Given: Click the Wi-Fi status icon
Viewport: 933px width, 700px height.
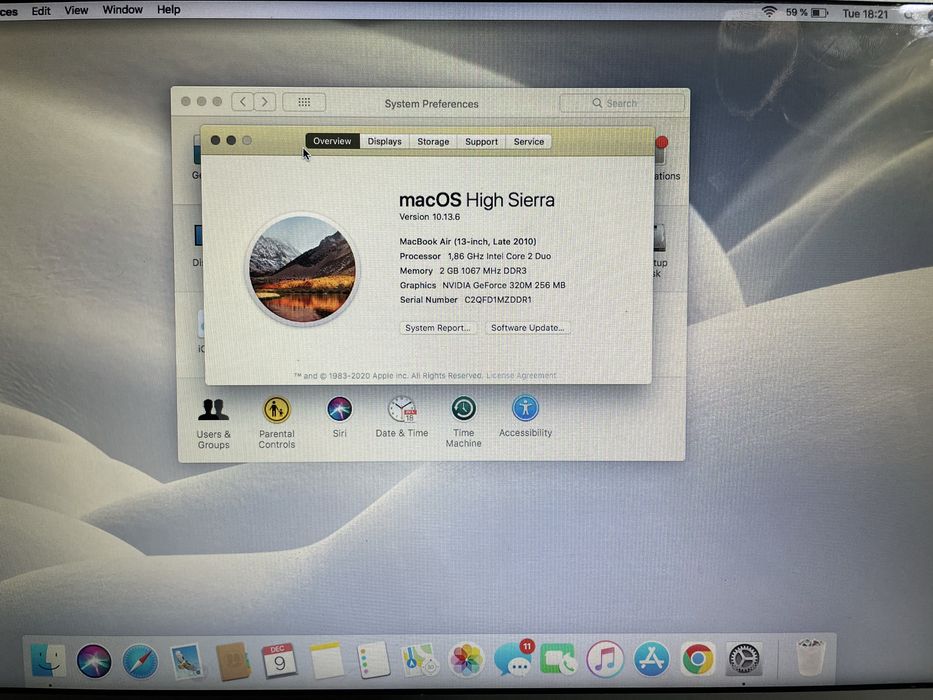Looking at the screenshot, I should [x=769, y=11].
